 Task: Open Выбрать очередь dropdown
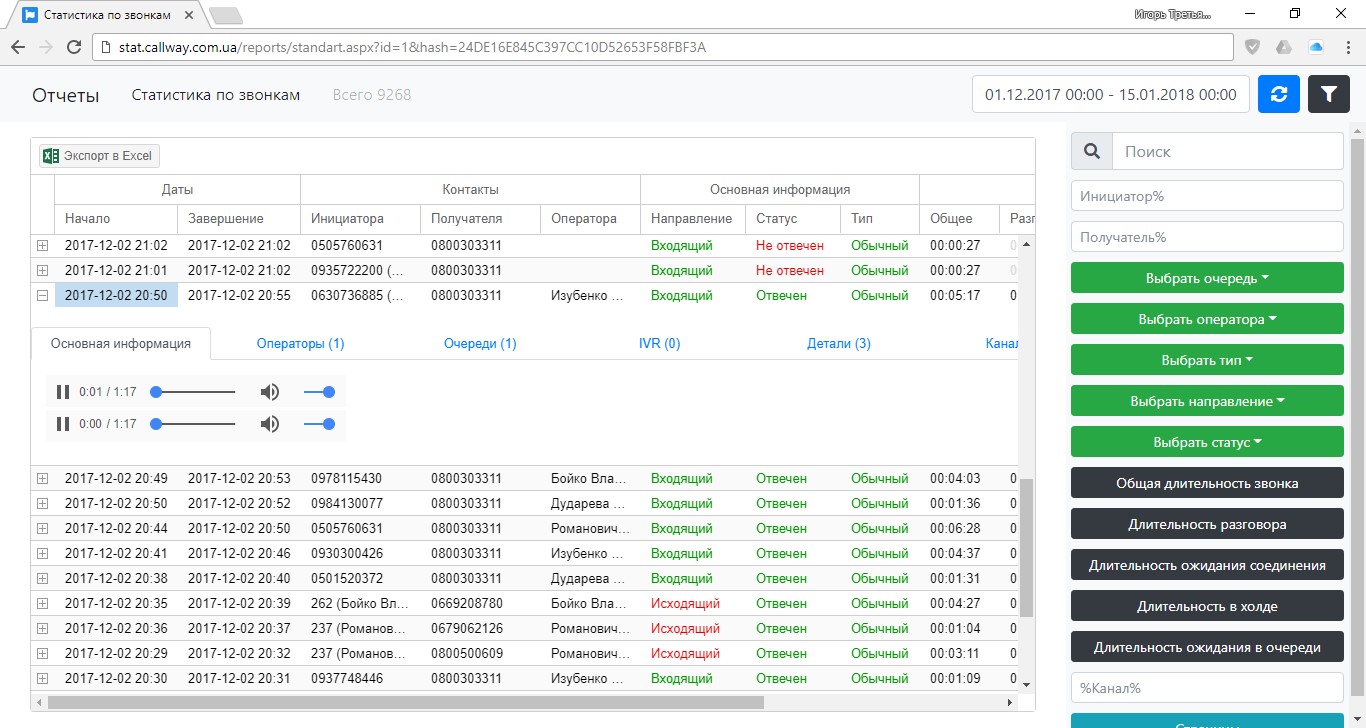coord(1207,278)
